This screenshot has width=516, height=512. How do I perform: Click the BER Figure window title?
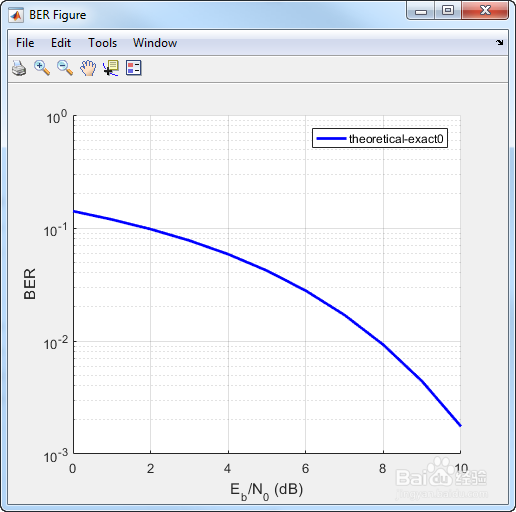click(x=58, y=15)
